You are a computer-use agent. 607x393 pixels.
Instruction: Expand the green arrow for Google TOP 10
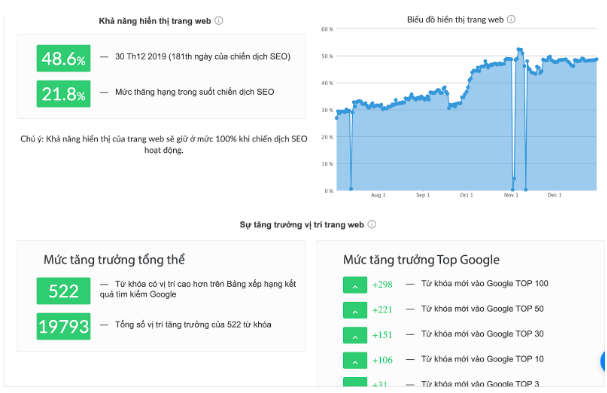click(x=355, y=360)
